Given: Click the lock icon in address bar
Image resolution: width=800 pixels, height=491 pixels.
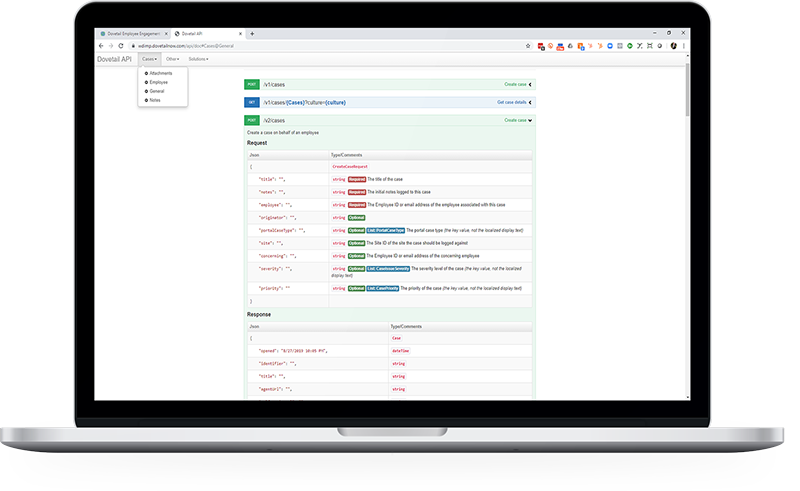Looking at the screenshot, I should (x=133, y=46).
